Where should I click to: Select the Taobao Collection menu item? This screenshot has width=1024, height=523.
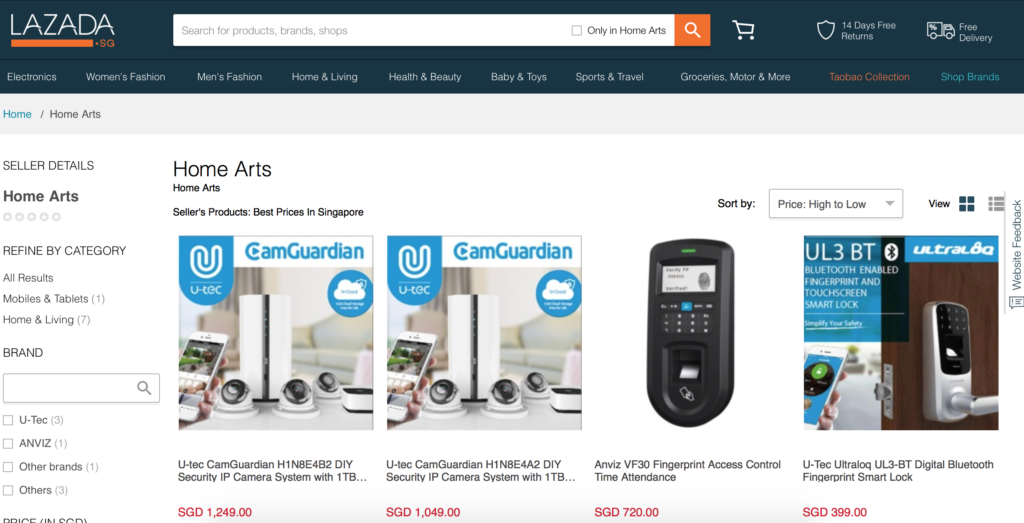(869, 76)
